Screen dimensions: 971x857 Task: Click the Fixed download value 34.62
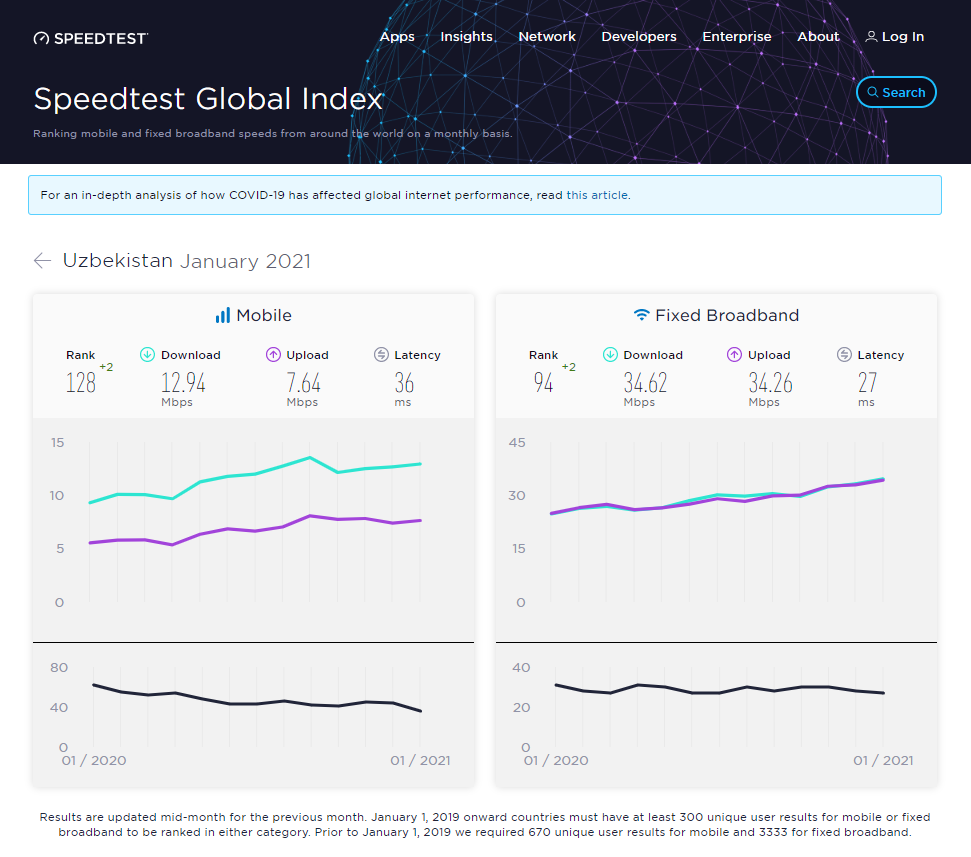click(x=645, y=383)
